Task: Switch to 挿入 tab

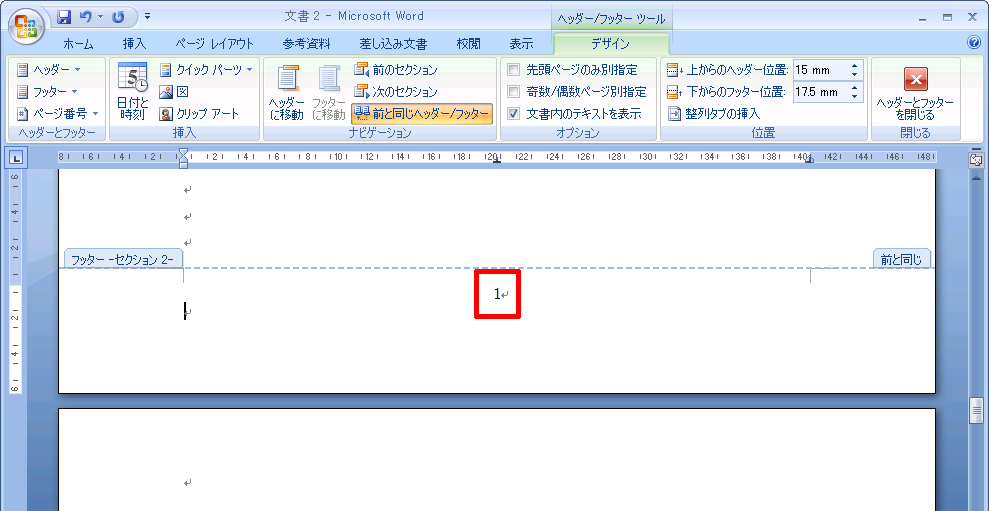Action: (134, 44)
